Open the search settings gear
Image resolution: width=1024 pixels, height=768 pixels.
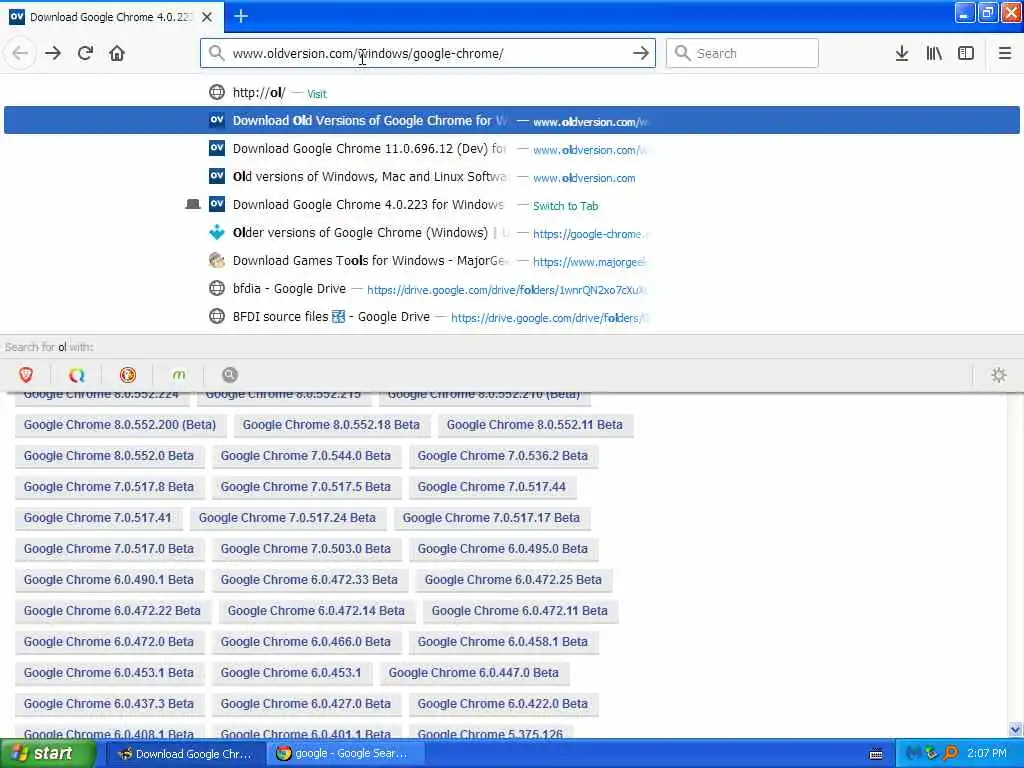pyautogui.click(x=999, y=375)
